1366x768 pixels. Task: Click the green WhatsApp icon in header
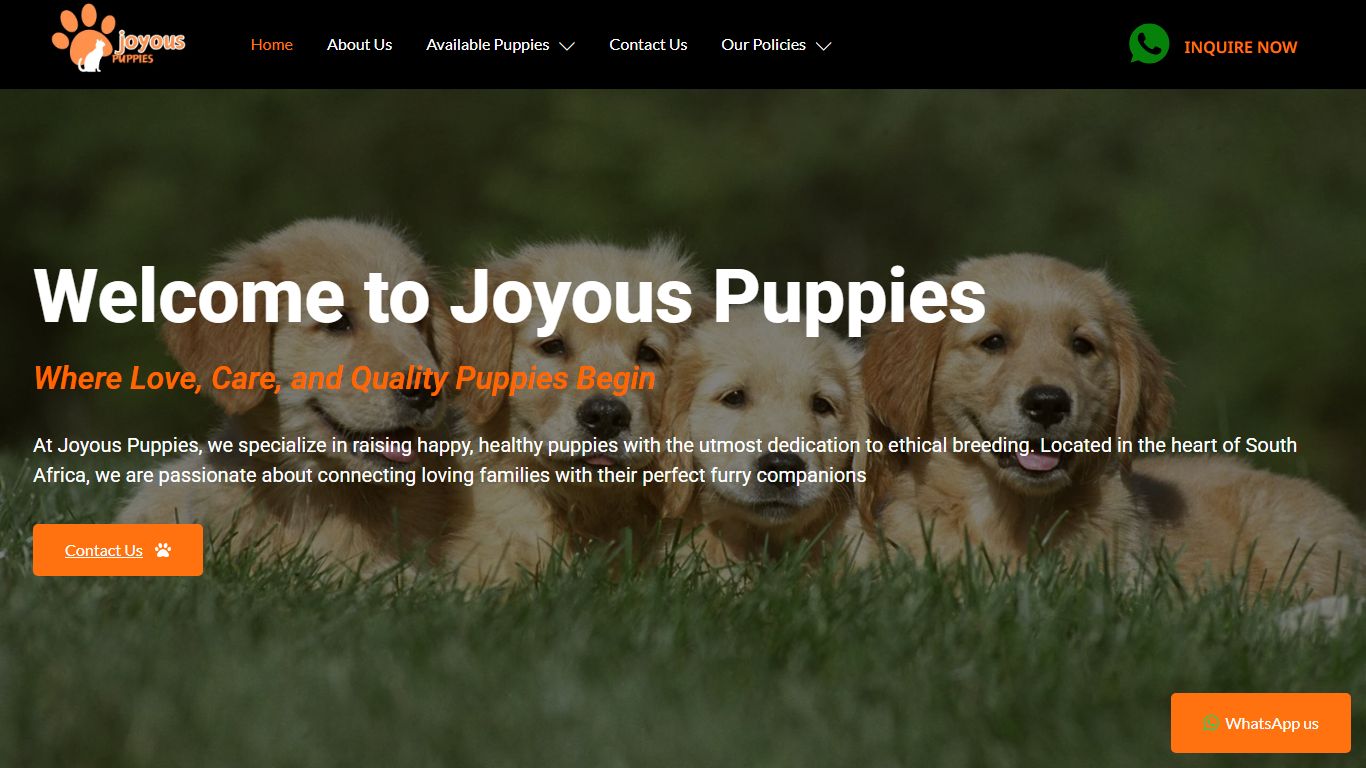pyautogui.click(x=1149, y=44)
